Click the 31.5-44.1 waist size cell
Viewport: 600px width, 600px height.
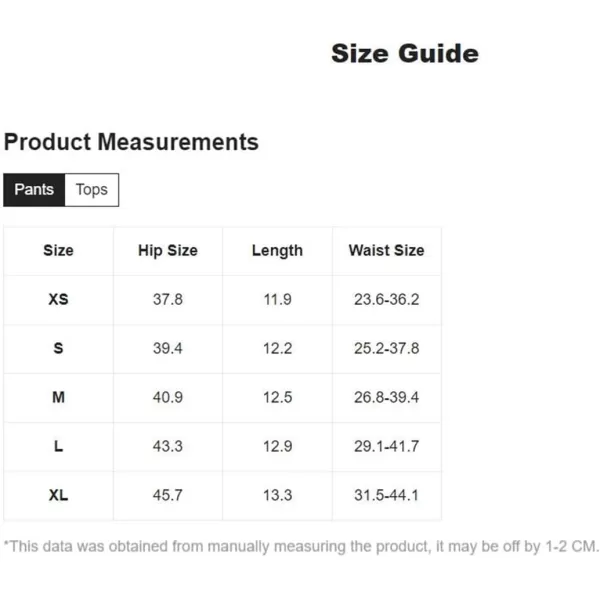(x=386, y=496)
